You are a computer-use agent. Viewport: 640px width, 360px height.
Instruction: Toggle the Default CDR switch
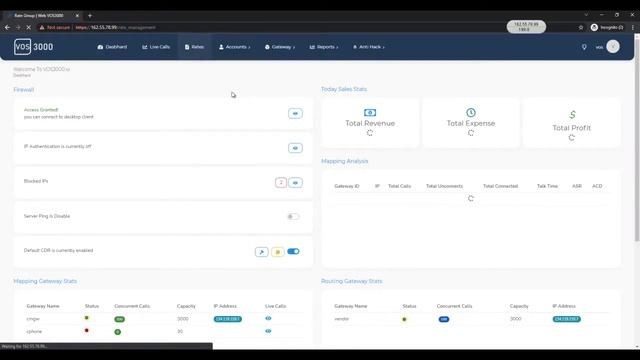click(293, 251)
